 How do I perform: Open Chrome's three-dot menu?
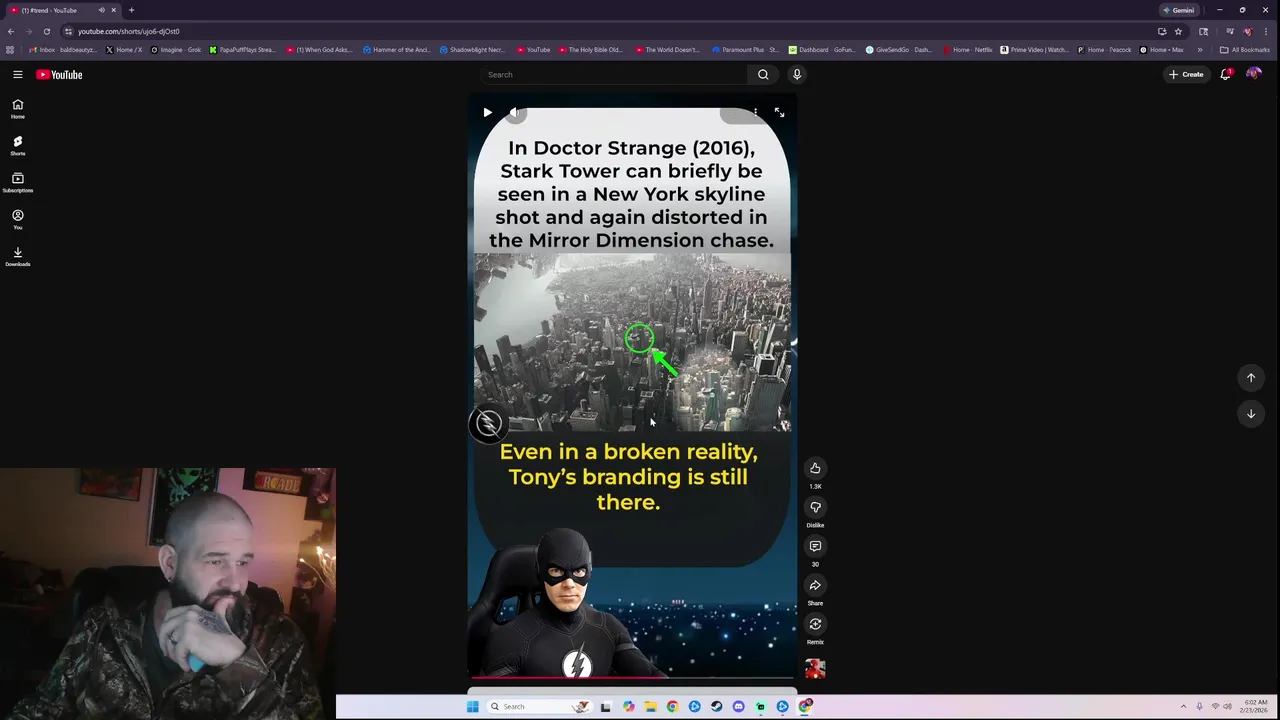1266,31
